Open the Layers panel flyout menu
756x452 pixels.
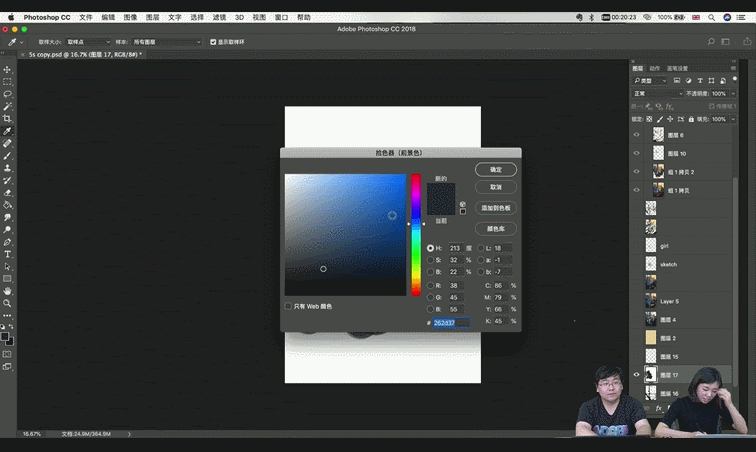coord(733,68)
